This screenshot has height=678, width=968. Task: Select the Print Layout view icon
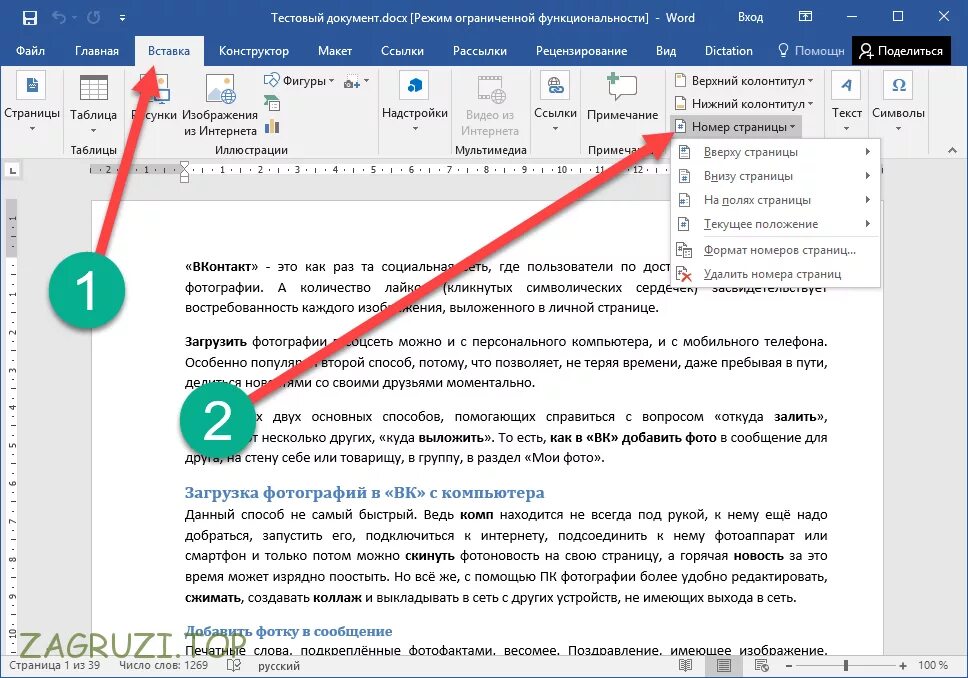[724, 666]
